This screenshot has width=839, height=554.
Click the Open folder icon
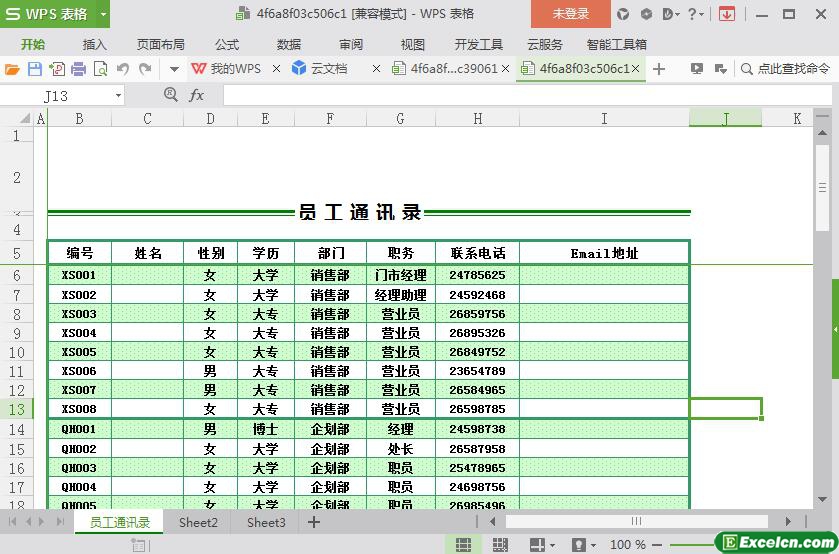(12, 69)
